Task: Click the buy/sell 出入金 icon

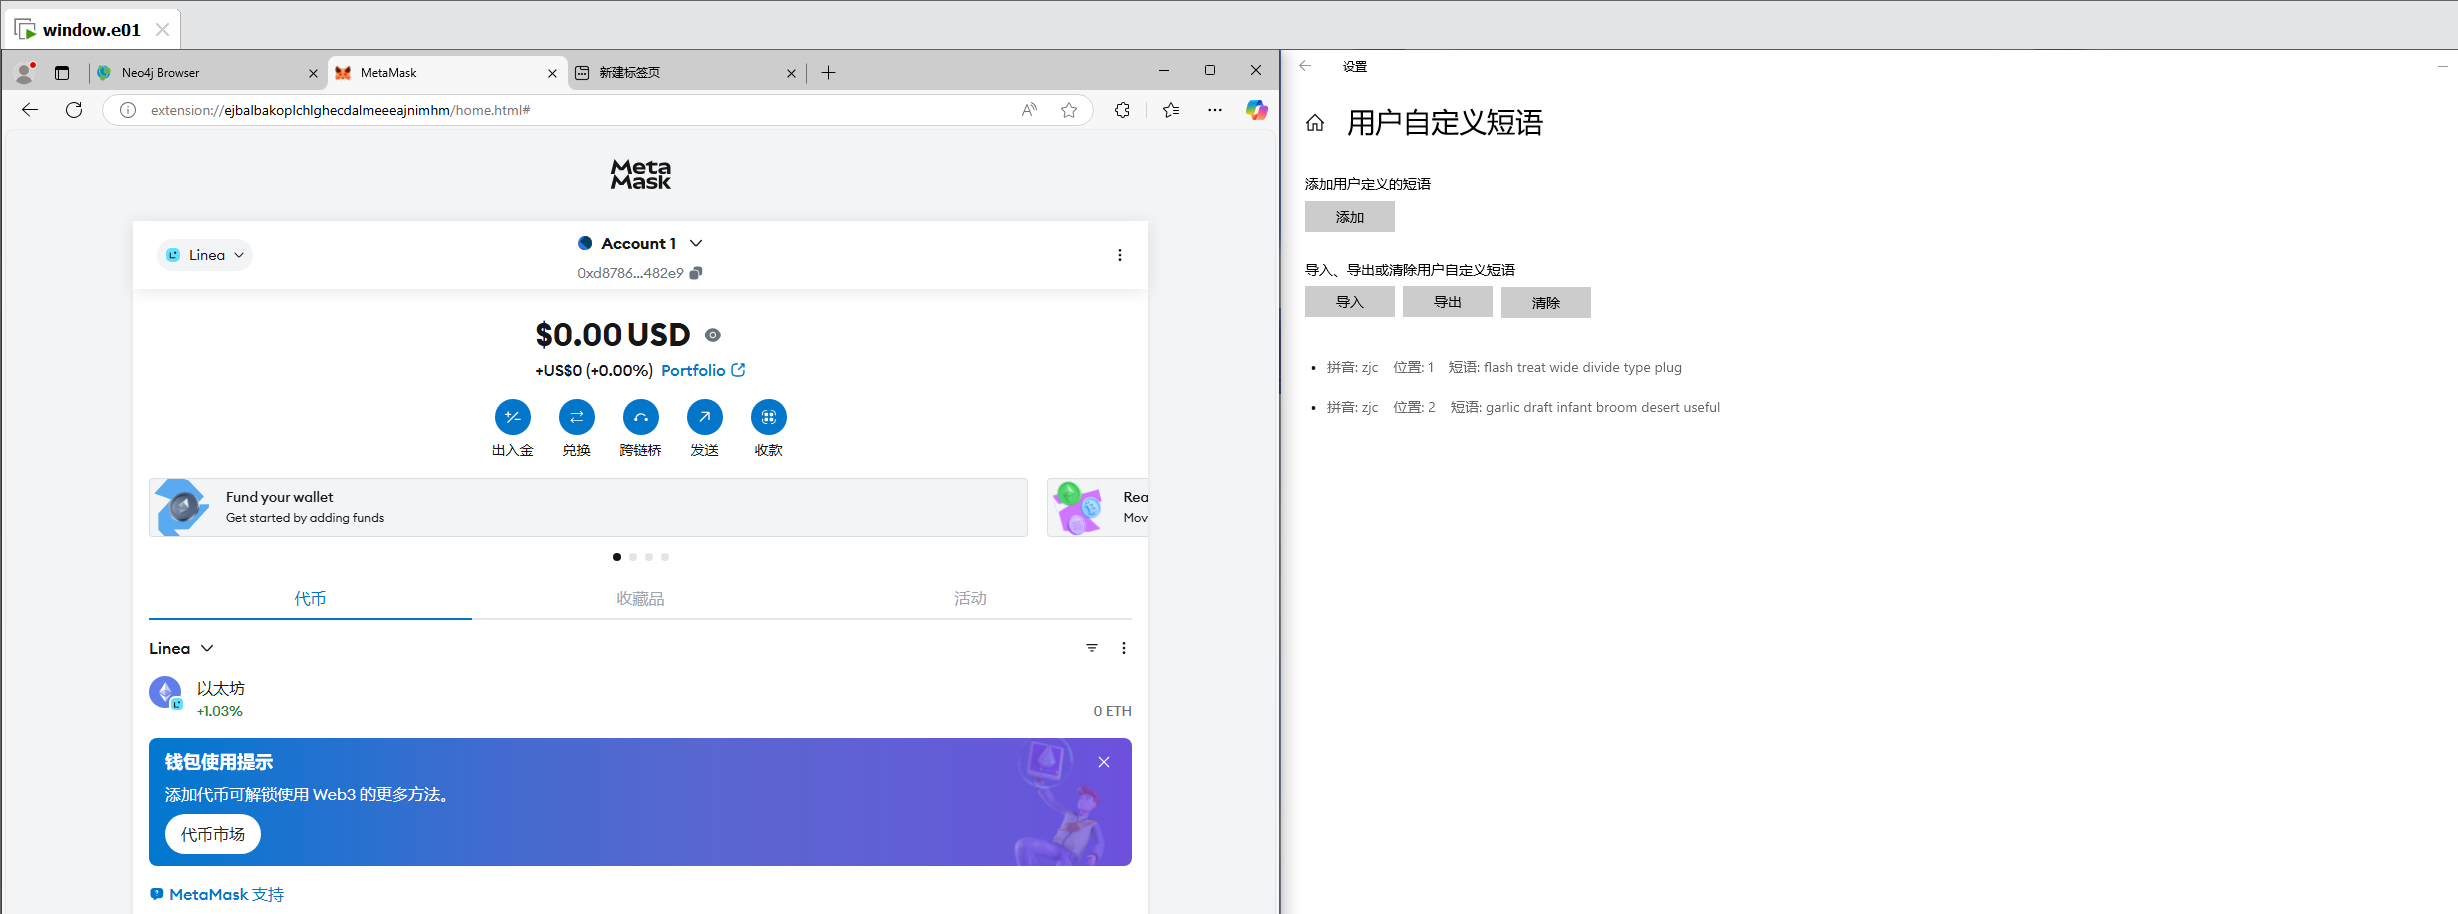Action: (x=513, y=417)
